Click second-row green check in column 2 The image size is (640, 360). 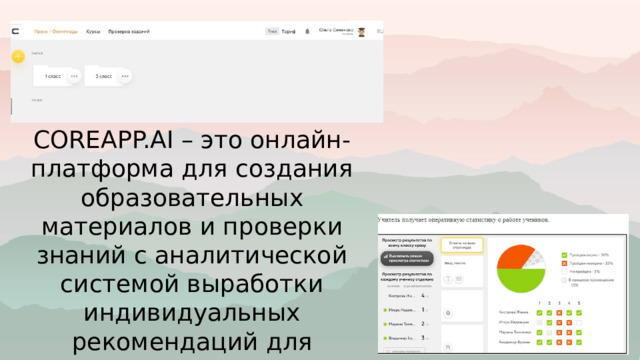[x=549, y=322]
